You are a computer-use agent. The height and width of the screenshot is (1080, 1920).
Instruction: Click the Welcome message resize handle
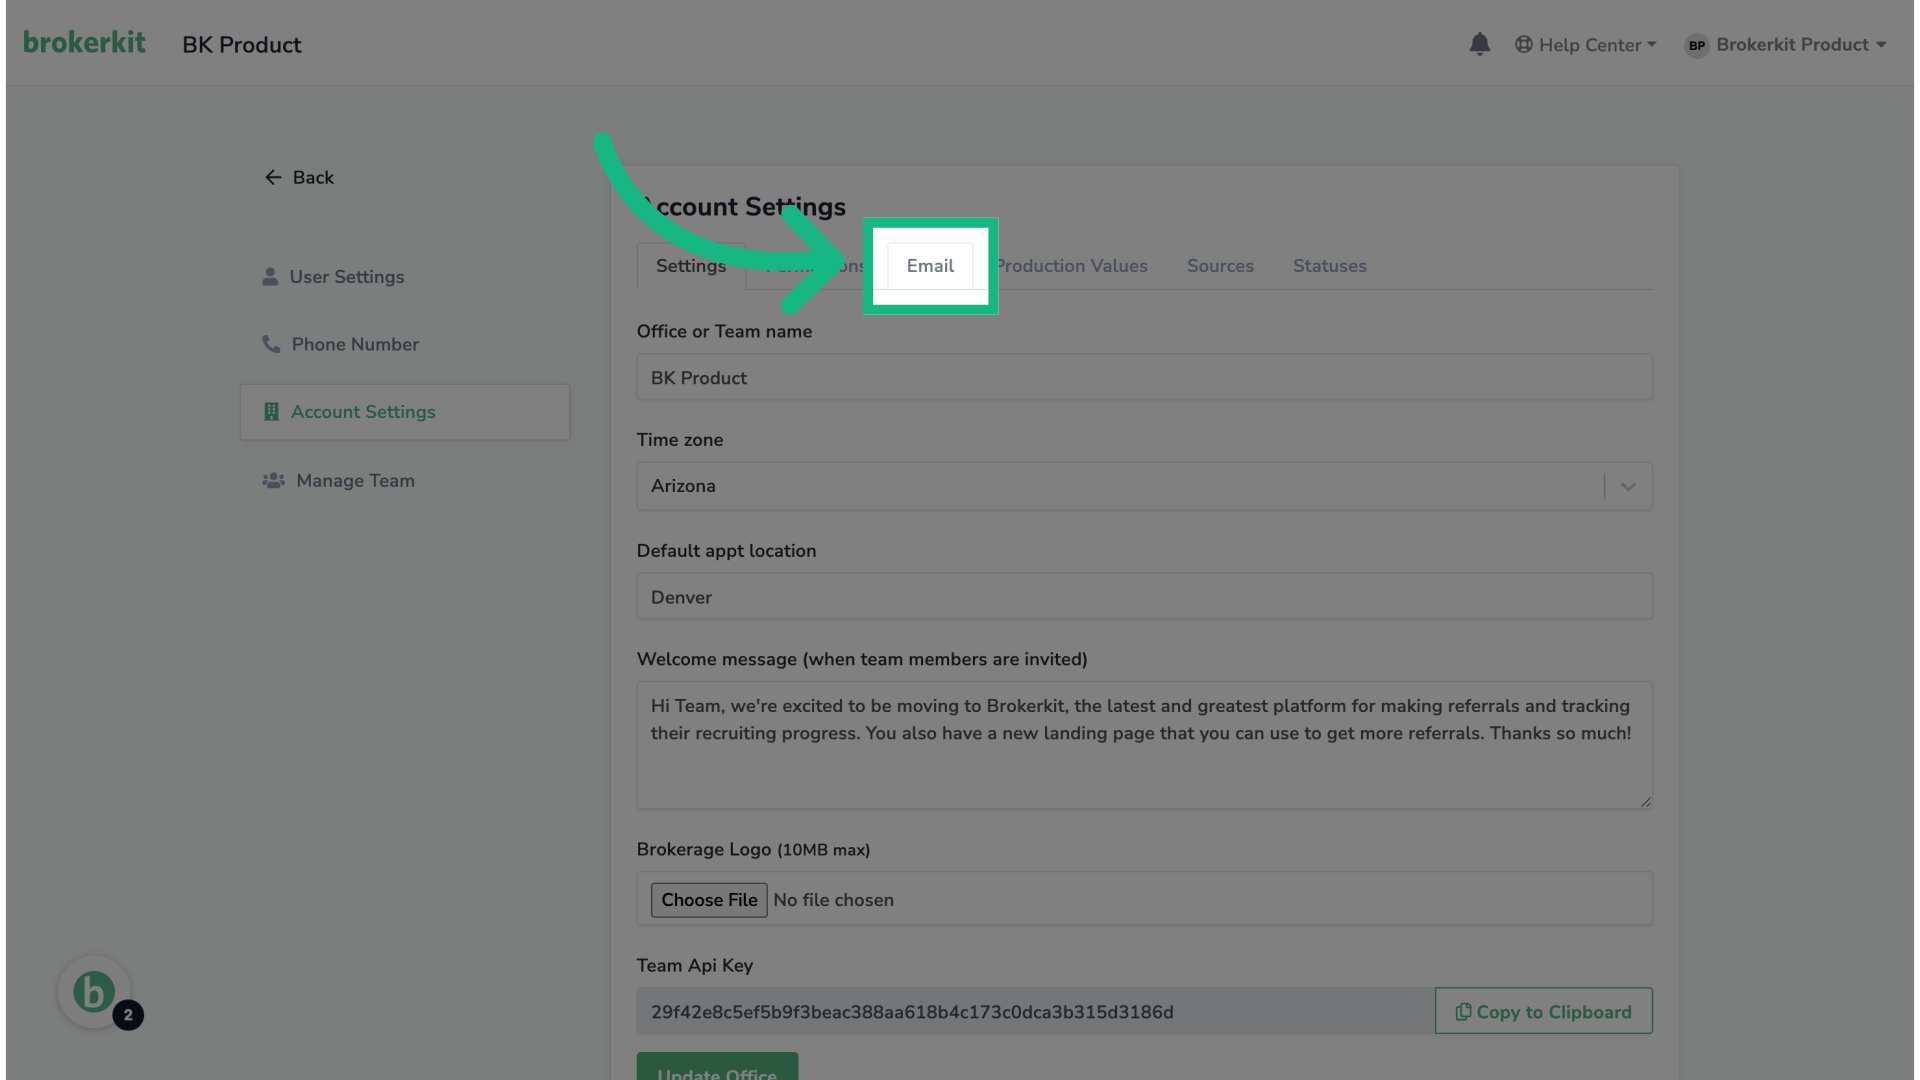(1645, 801)
